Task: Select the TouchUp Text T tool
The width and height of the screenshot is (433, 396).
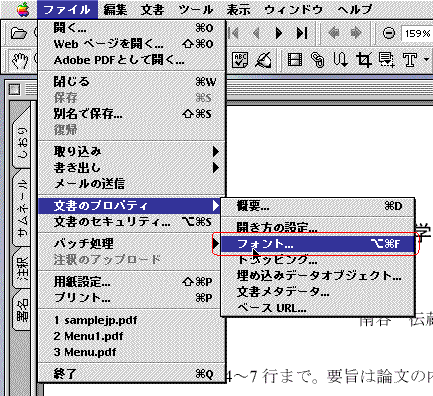Action: point(410,60)
